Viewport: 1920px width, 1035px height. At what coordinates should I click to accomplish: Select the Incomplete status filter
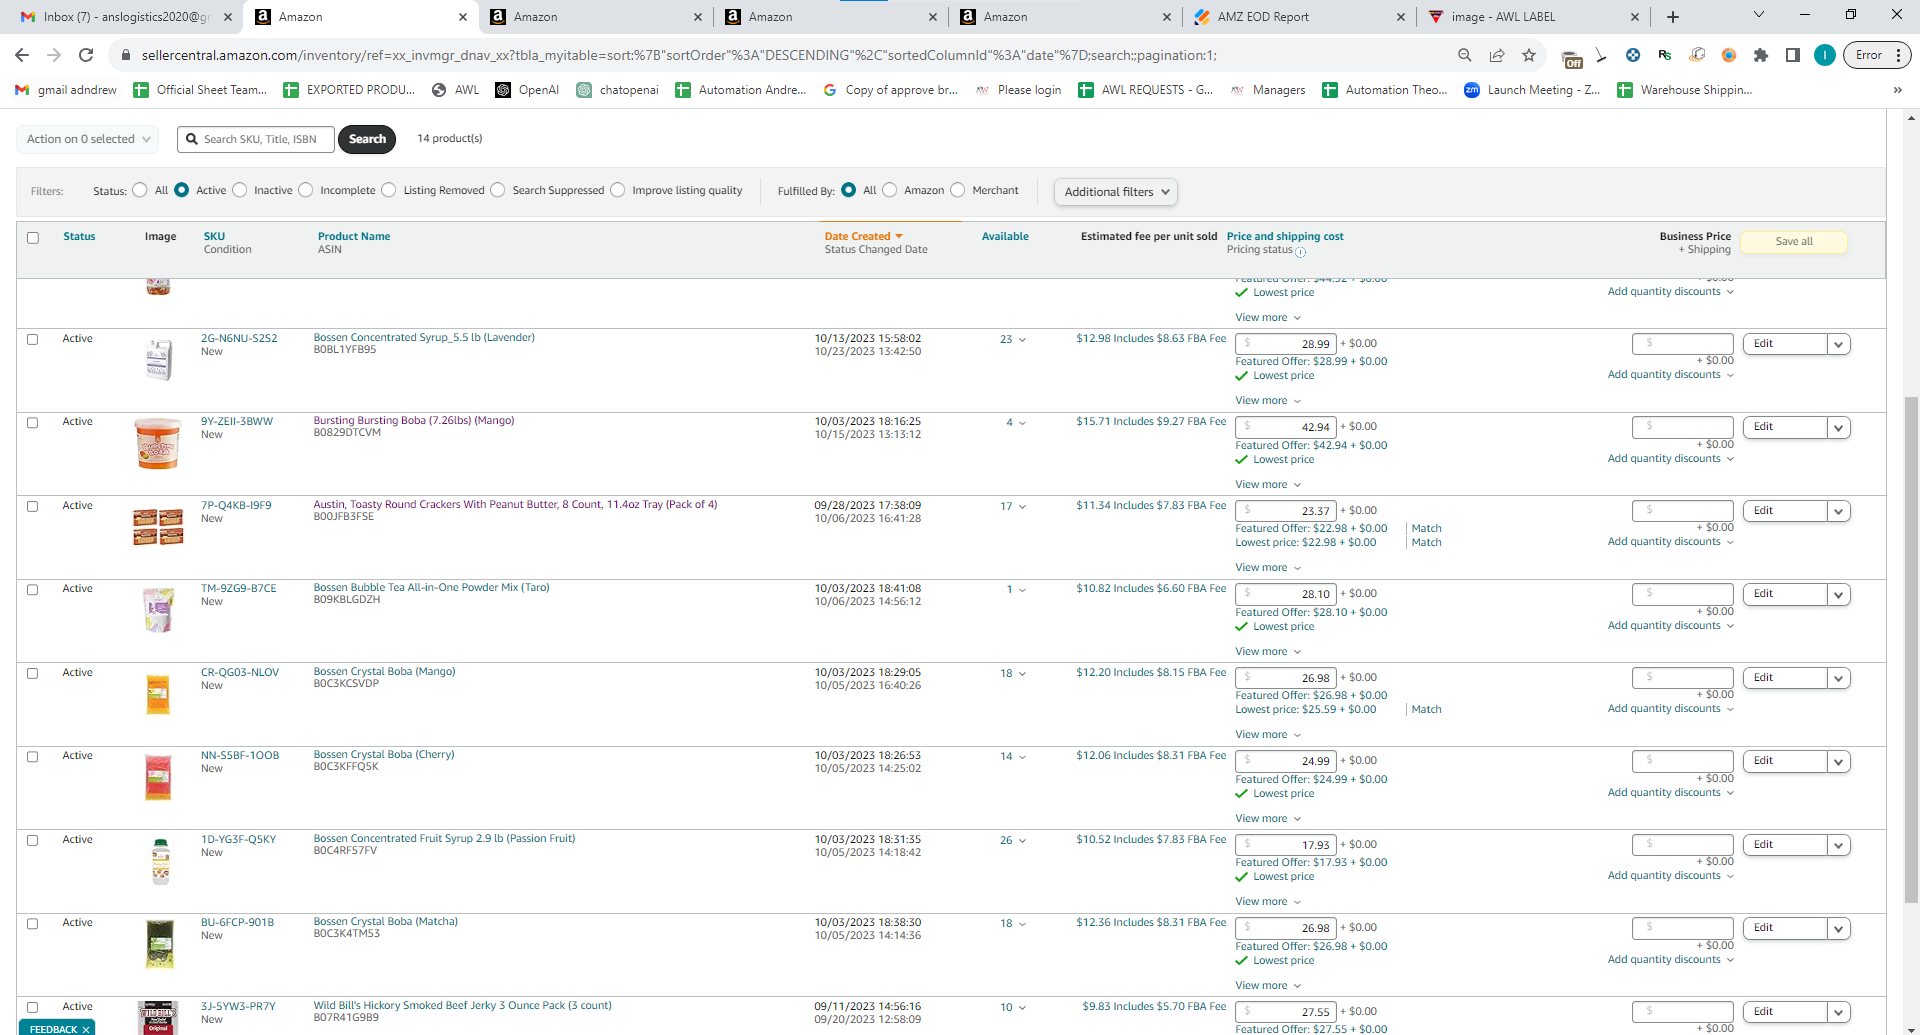[x=306, y=190]
